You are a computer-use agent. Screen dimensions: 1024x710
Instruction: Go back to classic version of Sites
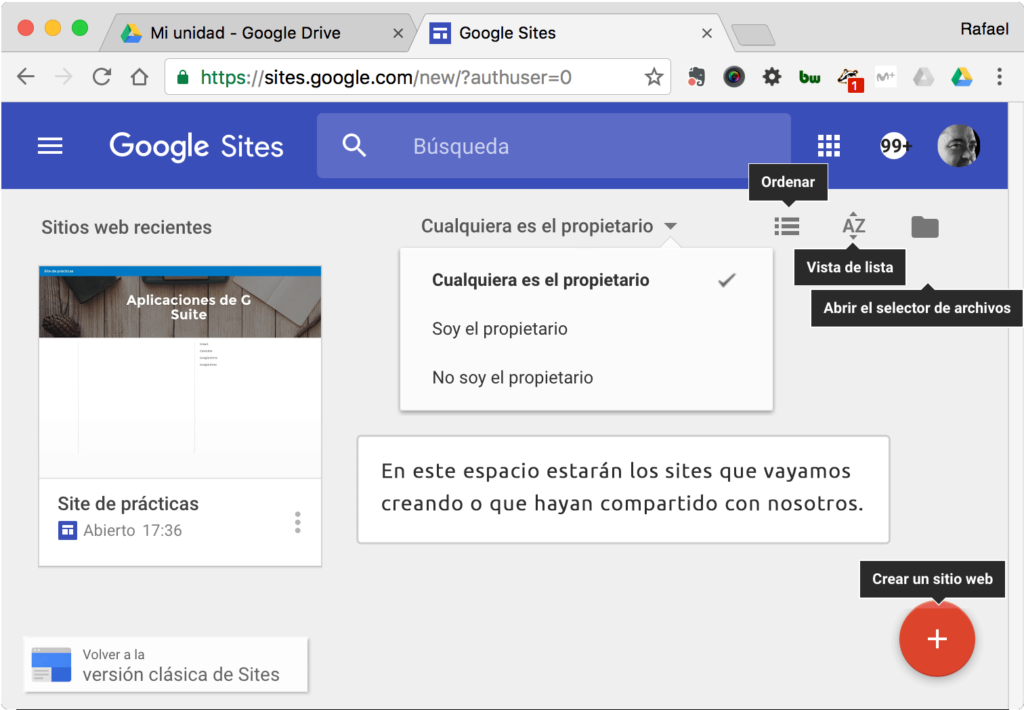[166, 665]
